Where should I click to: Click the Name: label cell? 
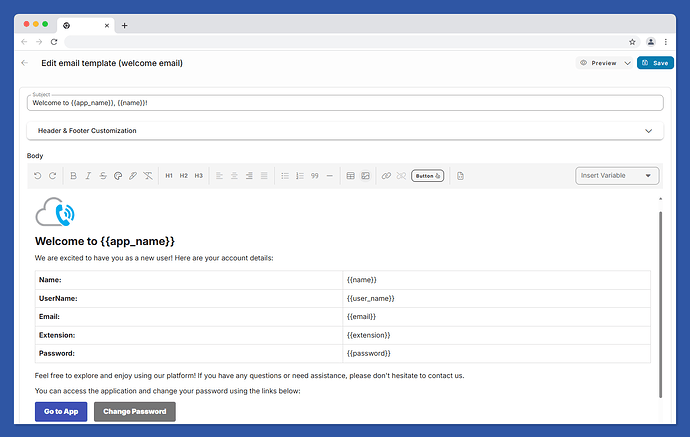pos(189,280)
